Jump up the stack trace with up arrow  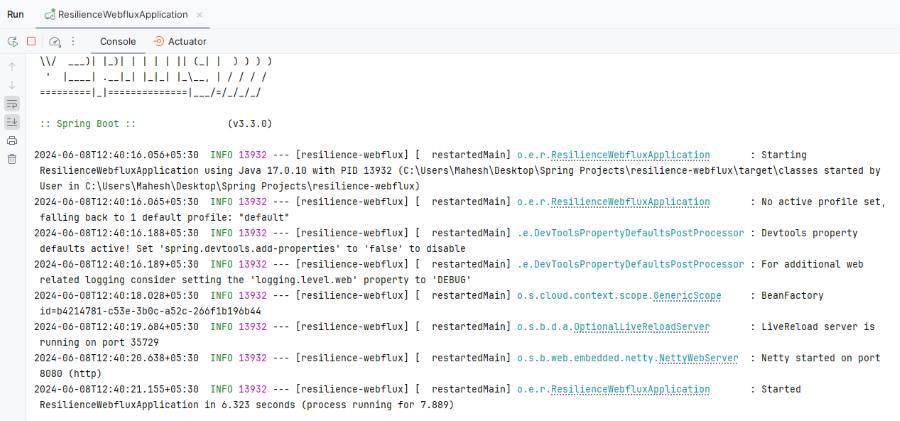pyautogui.click(x=12, y=66)
